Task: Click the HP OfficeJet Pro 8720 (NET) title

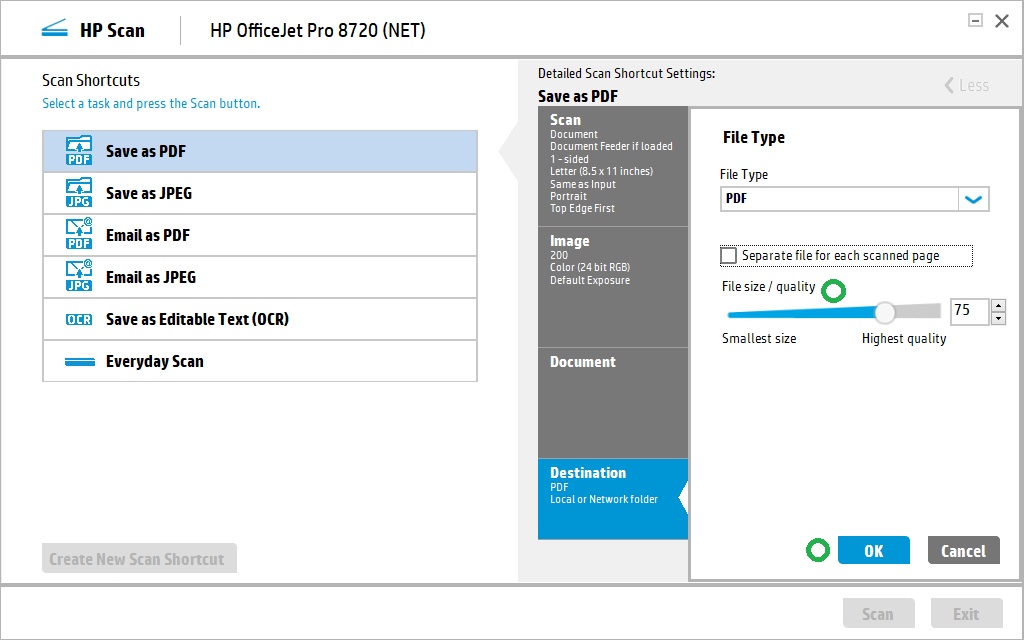Action: click(318, 30)
